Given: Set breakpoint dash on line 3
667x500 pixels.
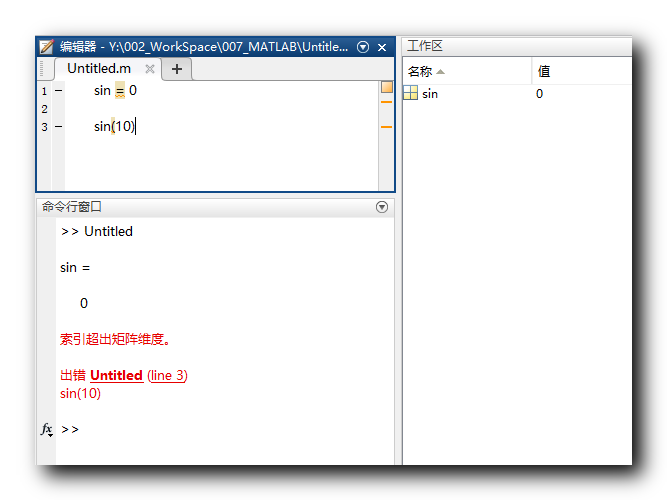Looking at the screenshot, I should [x=58, y=126].
